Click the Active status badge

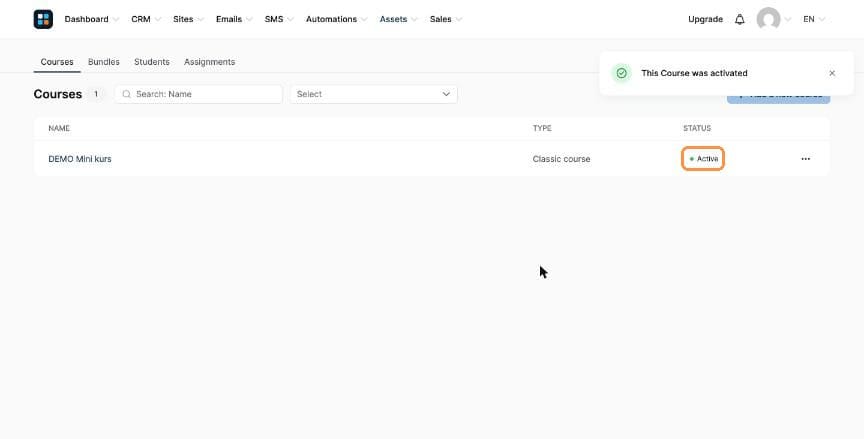(x=703, y=159)
